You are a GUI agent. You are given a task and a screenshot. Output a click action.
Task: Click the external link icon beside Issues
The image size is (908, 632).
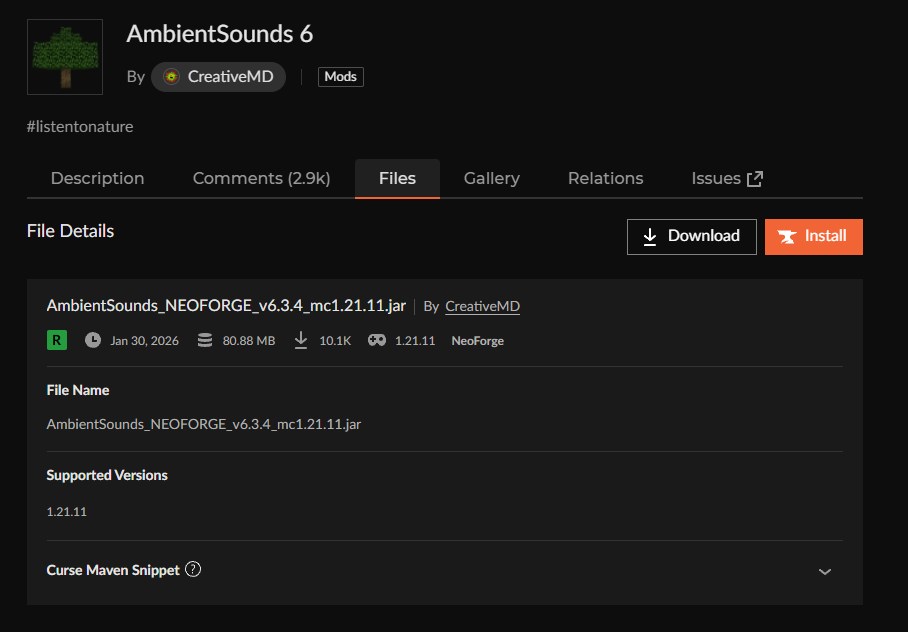(x=755, y=179)
